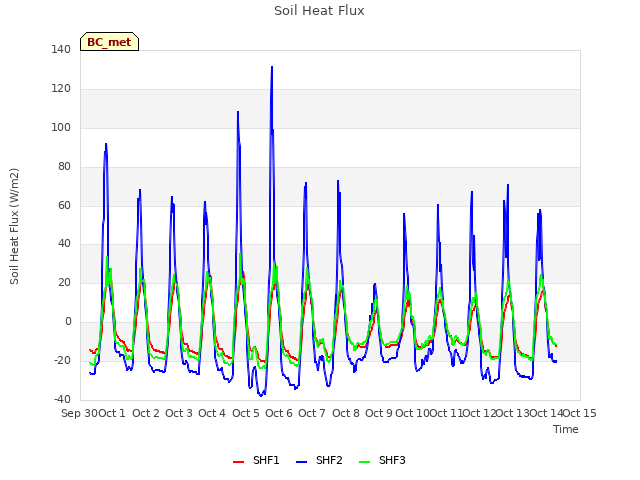The width and height of the screenshot is (640, 480).
Task: Click the 20 y-axis tick label
Action: tap(64, 282)
